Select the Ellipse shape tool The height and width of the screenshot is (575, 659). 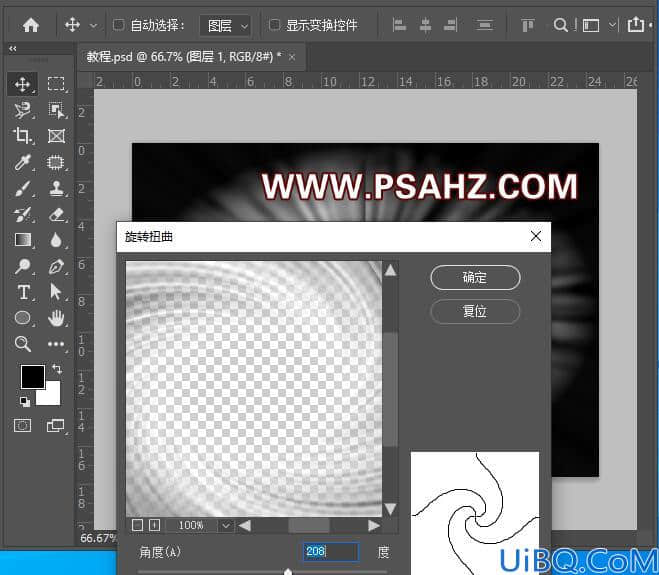tap(22, 318)
